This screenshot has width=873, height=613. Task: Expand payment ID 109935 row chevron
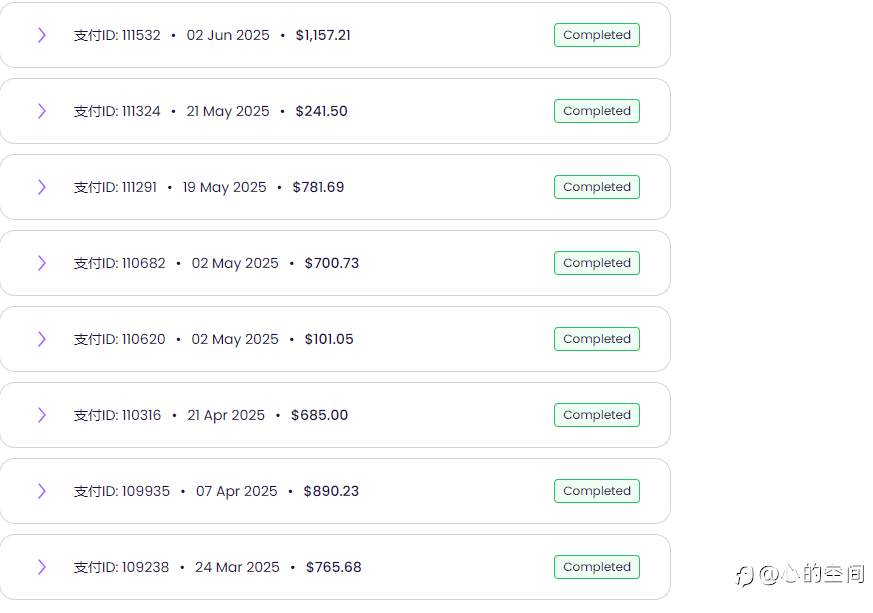[41, 491]
